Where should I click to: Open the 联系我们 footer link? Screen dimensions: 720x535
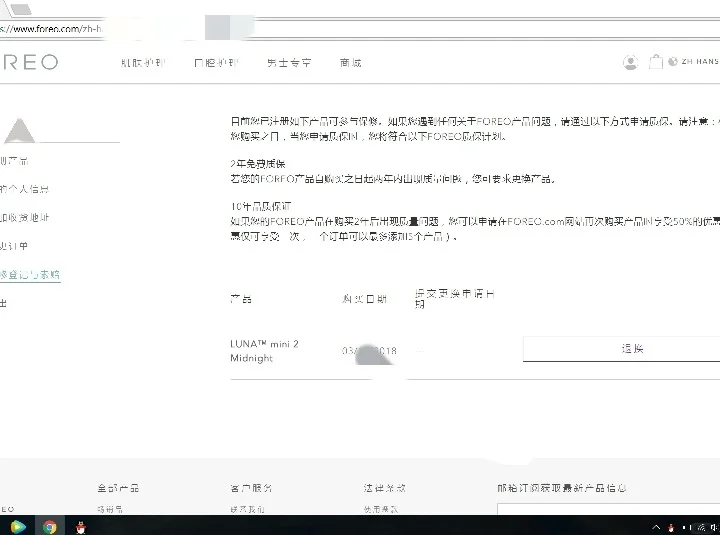coord(247,509)
